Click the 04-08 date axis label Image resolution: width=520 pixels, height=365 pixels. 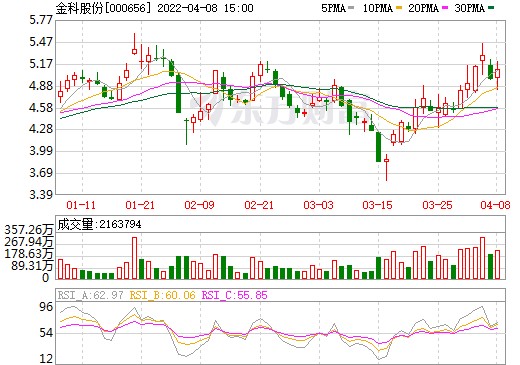tap(495, 205)
